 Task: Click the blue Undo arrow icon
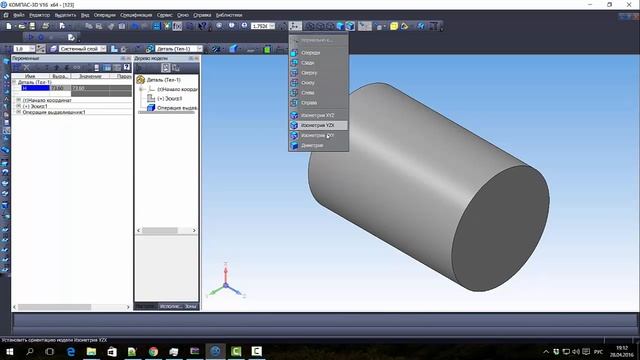[x=135, y=26]
